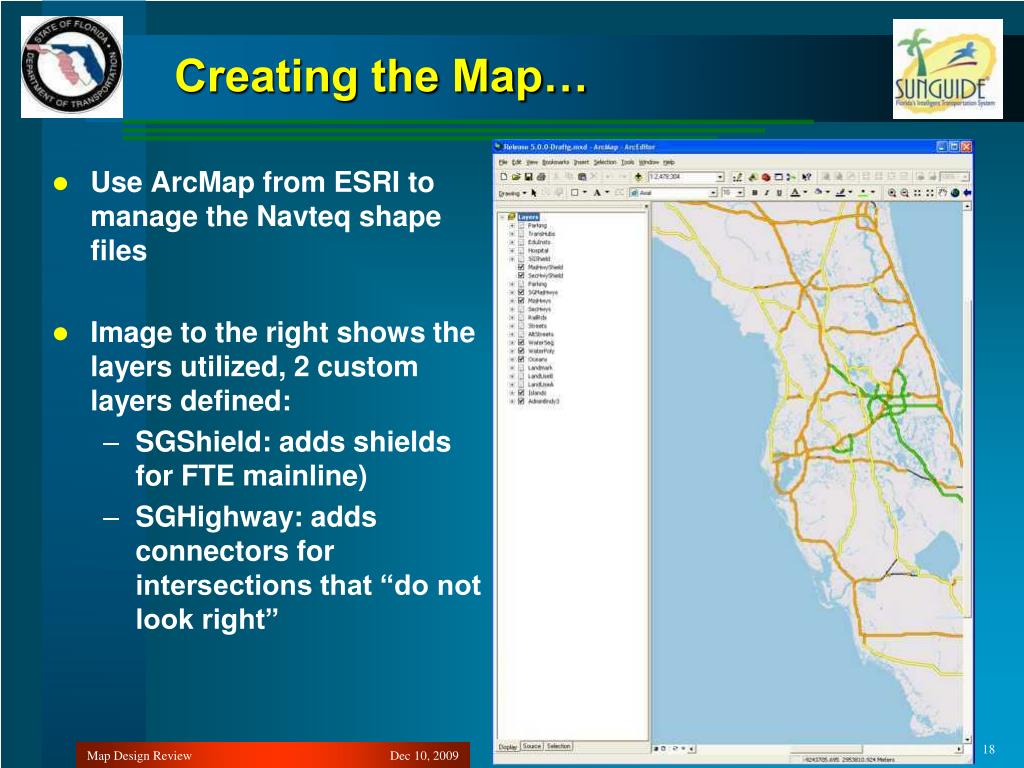
Task: Open the File menu
Action: coord(503,162)
